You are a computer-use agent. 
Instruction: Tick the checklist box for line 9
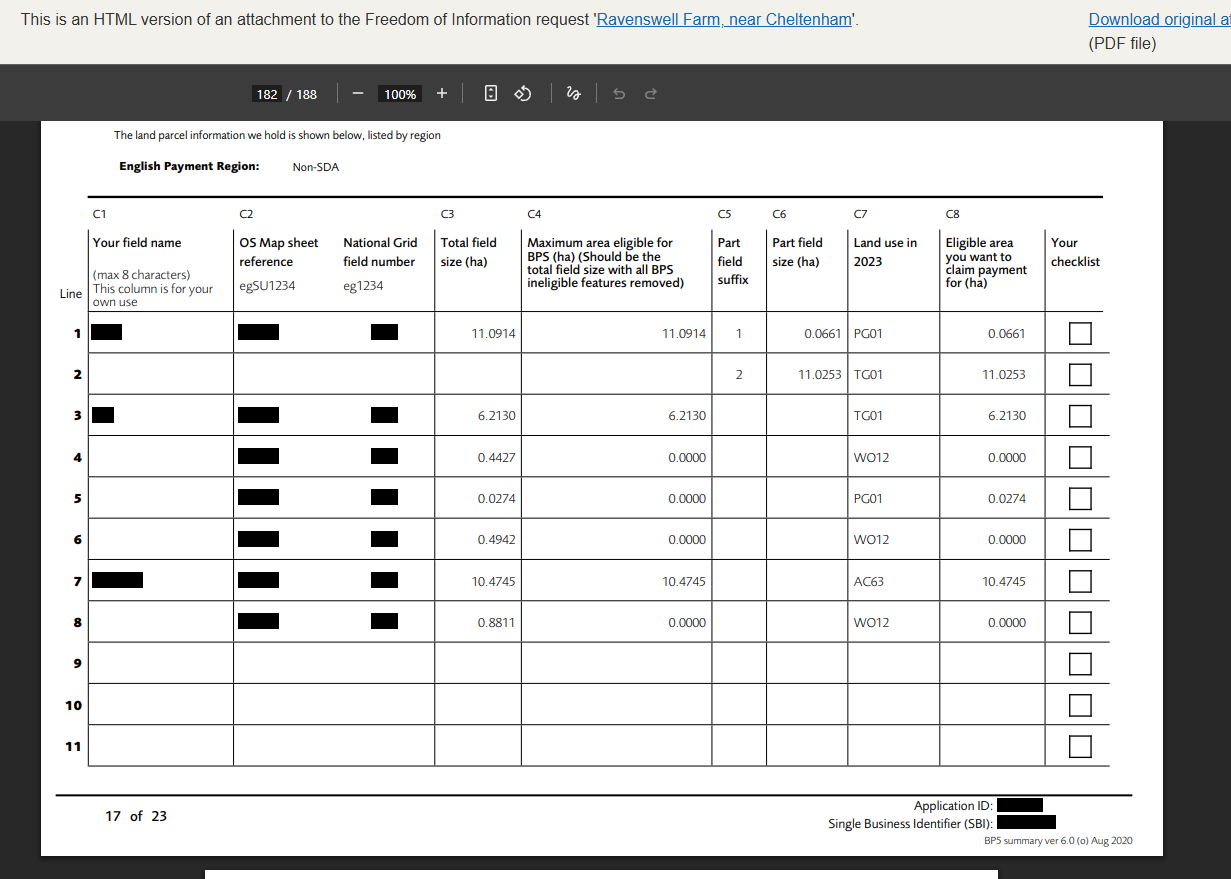point(1080,664)
